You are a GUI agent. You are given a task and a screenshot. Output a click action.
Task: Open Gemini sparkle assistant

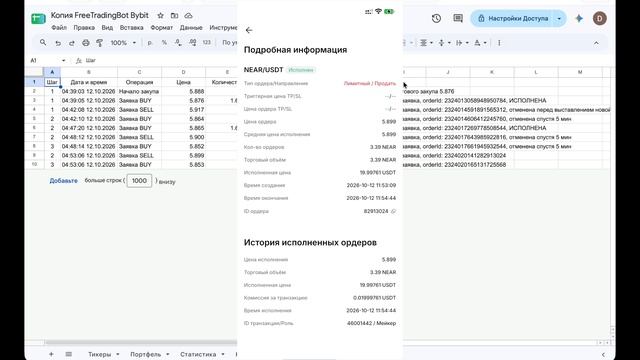[x=579, y=18]
